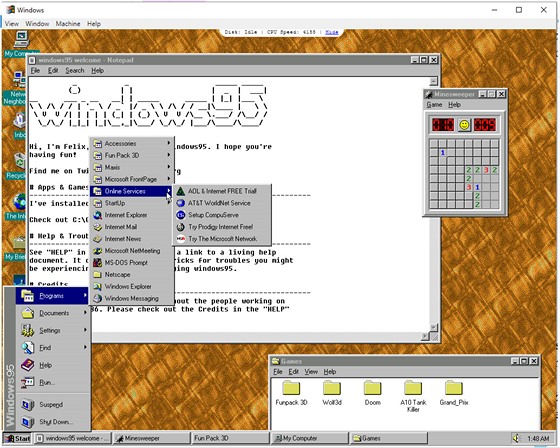Expand the Fun Pack 3D submenu
The width and height of the screenshot is (560, 448).
[x=132, y=155]
